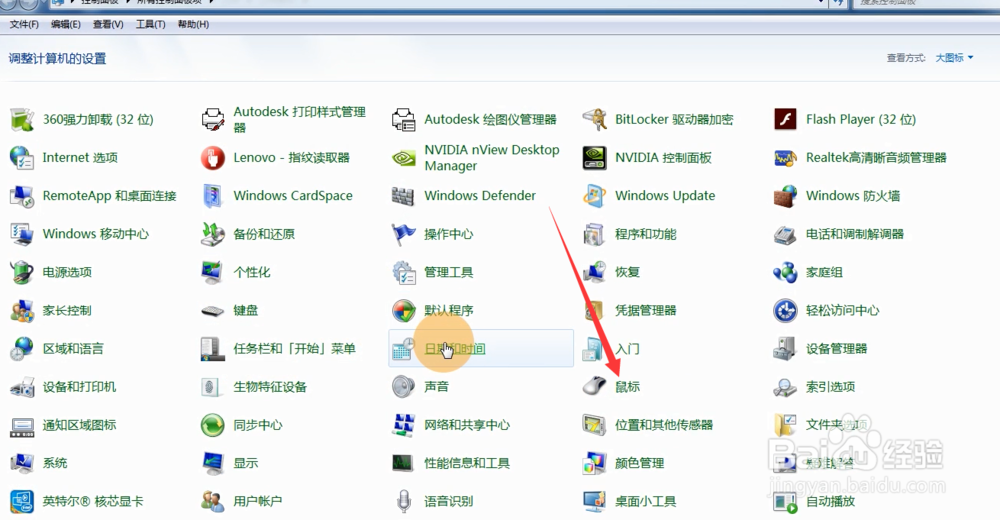Viewport: 1000px width, 520px height.
Task: Click the Windows CardSpace icon
Action: coord(213,196)
